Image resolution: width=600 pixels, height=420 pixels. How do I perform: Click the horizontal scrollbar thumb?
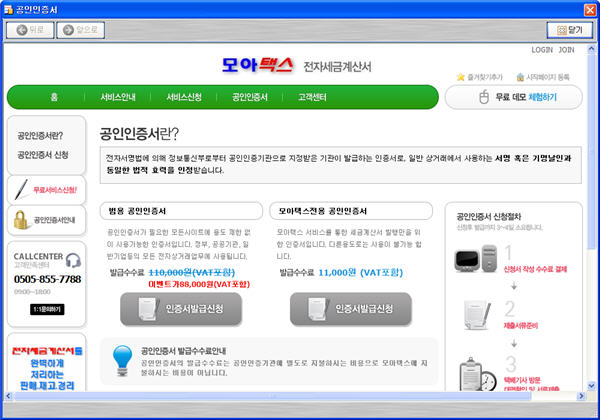tap(272, 396)
